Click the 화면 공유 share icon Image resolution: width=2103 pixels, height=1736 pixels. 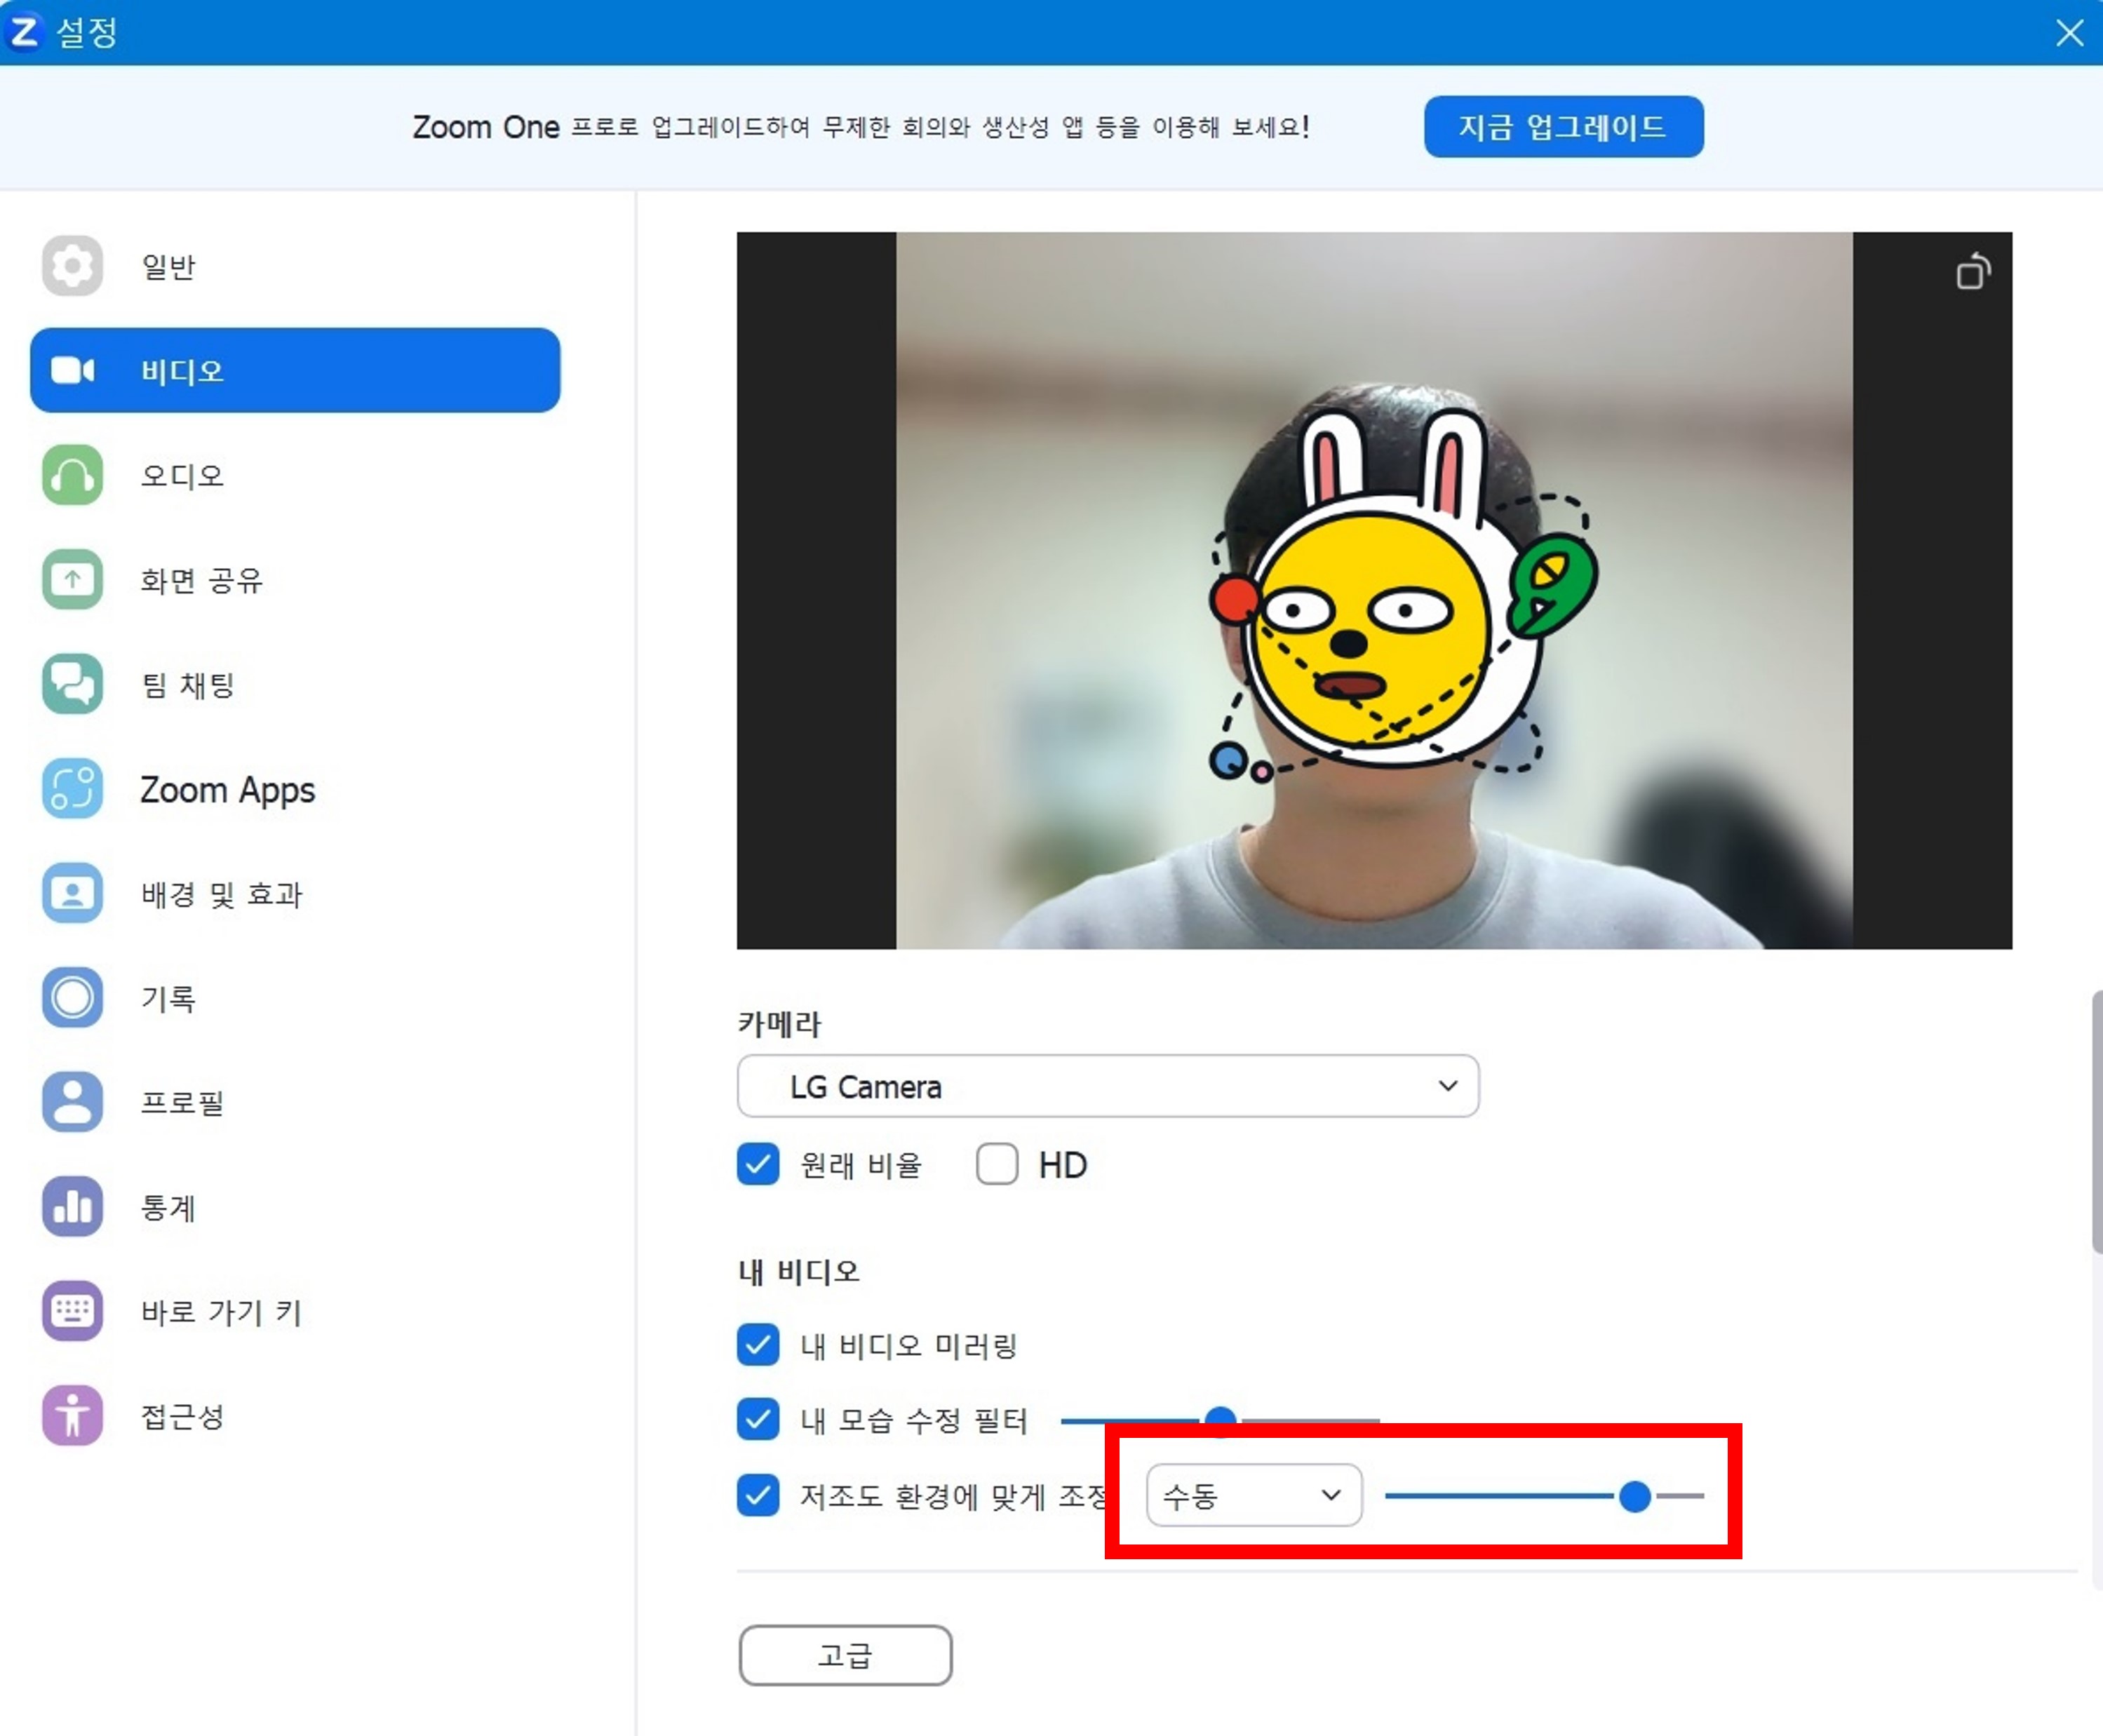click(x=72, y=579)
